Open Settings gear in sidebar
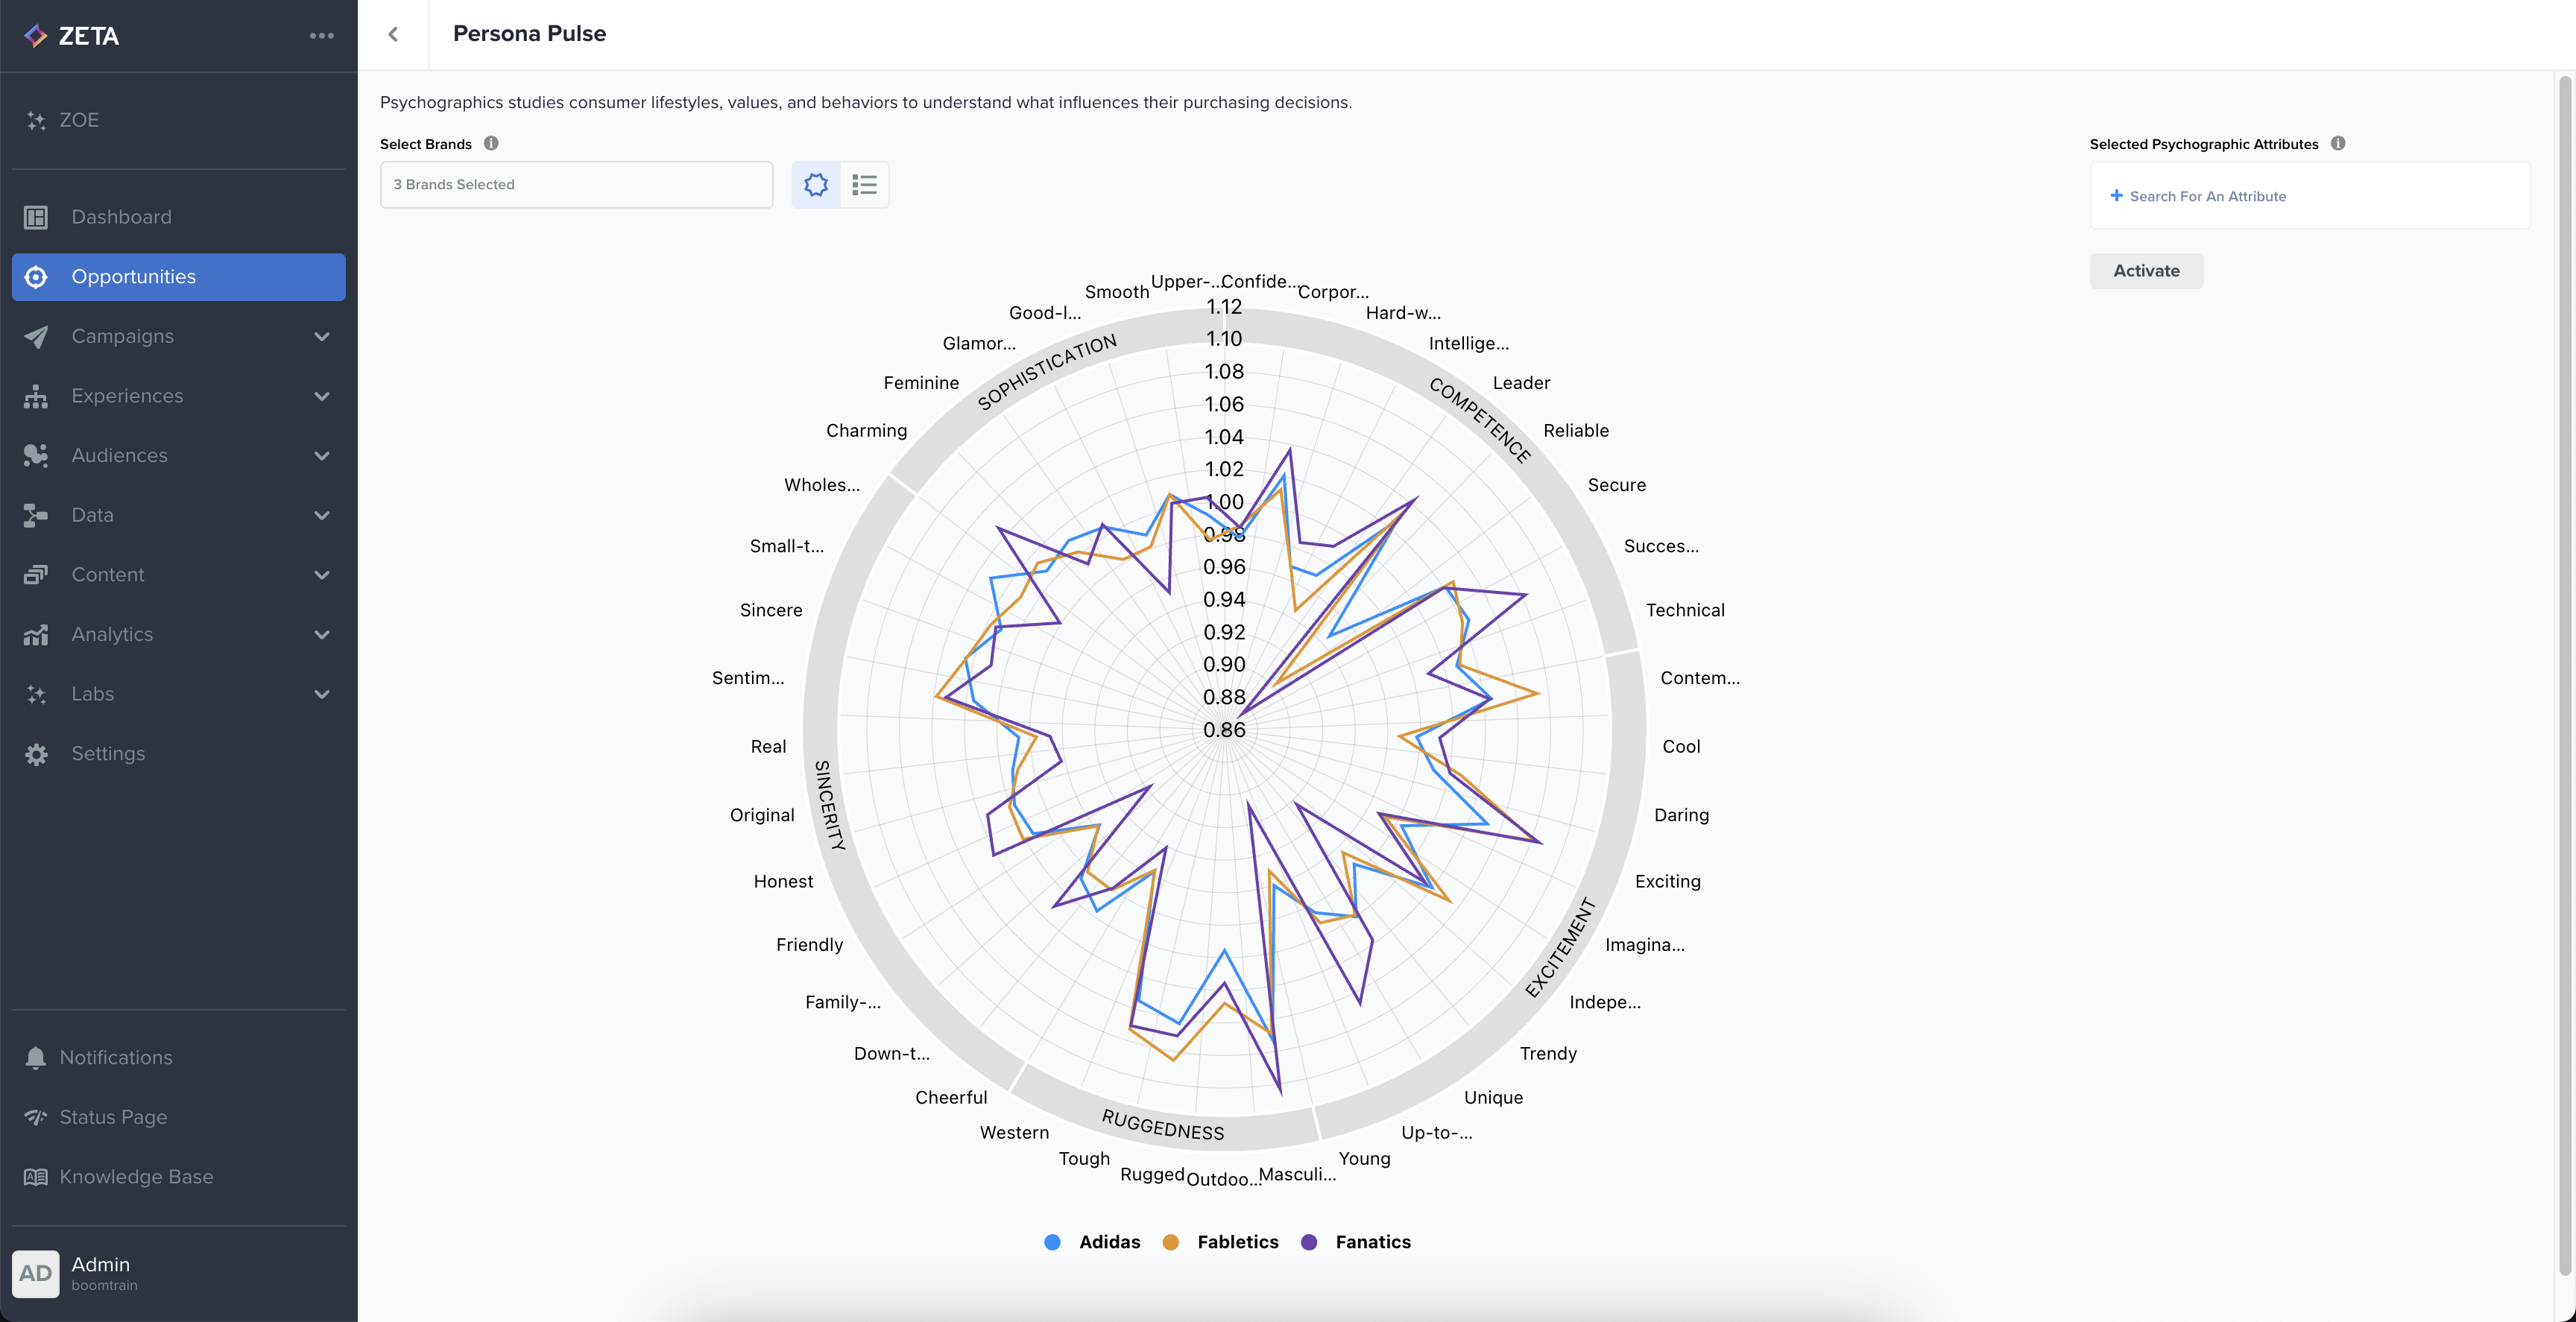 [x=36, y=753]
